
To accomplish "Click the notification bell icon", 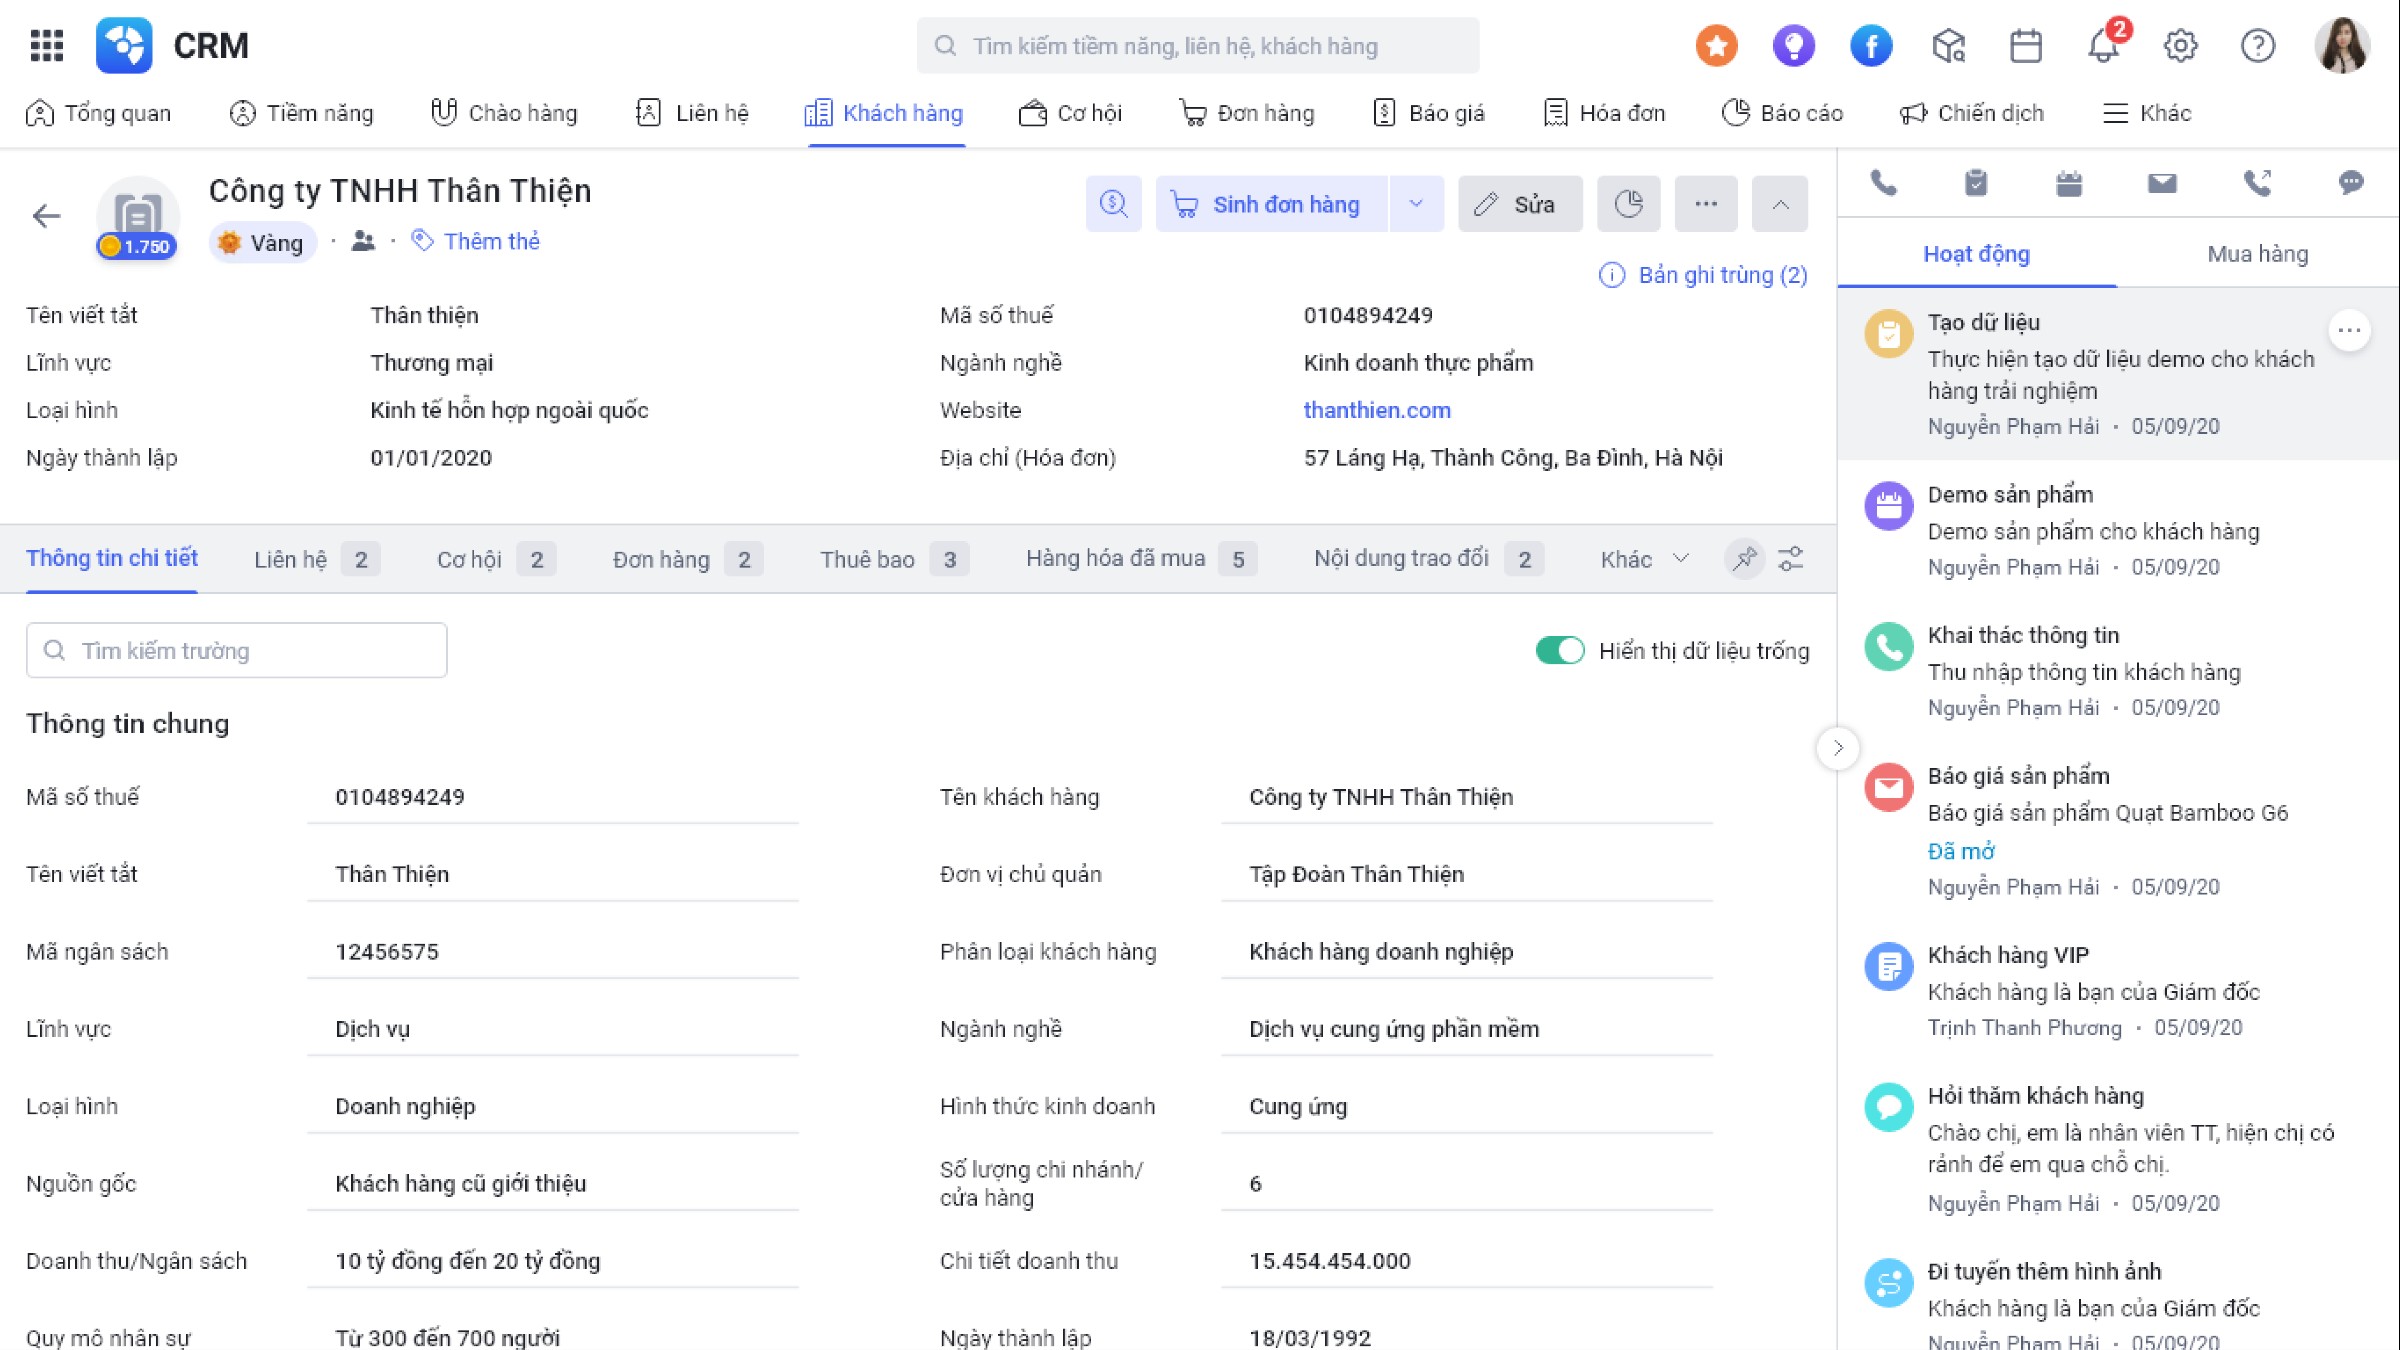I will click(x=2103, y=46).
